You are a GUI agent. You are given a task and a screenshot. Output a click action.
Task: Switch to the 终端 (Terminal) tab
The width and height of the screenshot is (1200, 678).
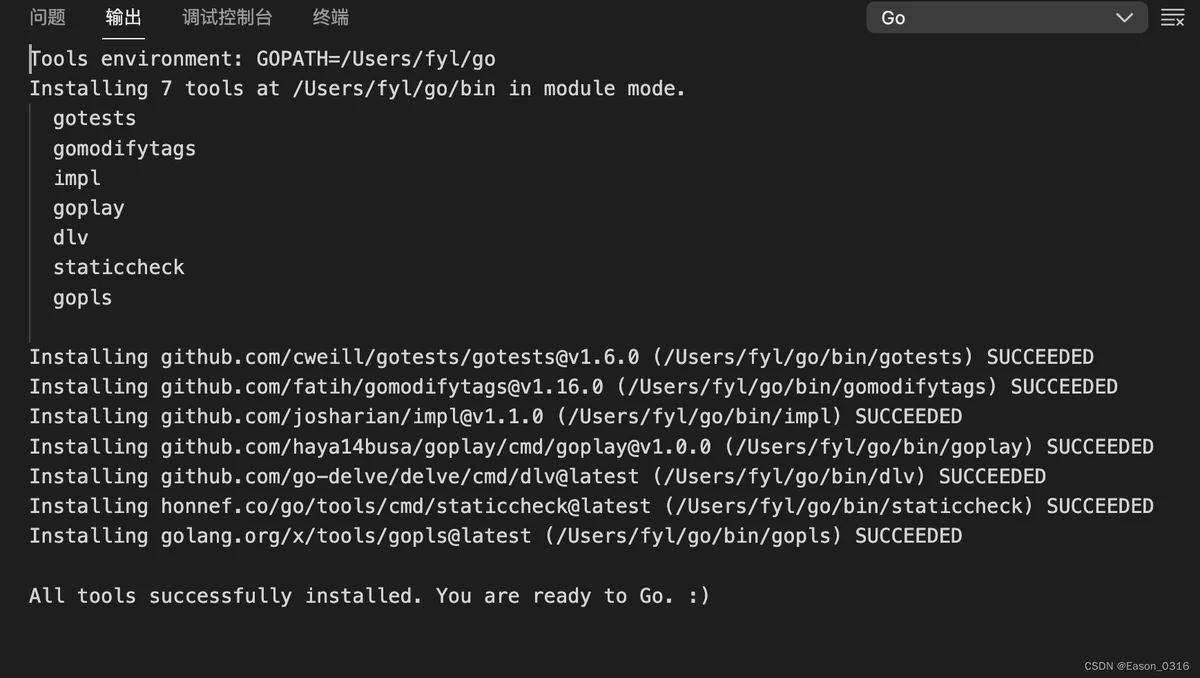(x=331, y=18)
